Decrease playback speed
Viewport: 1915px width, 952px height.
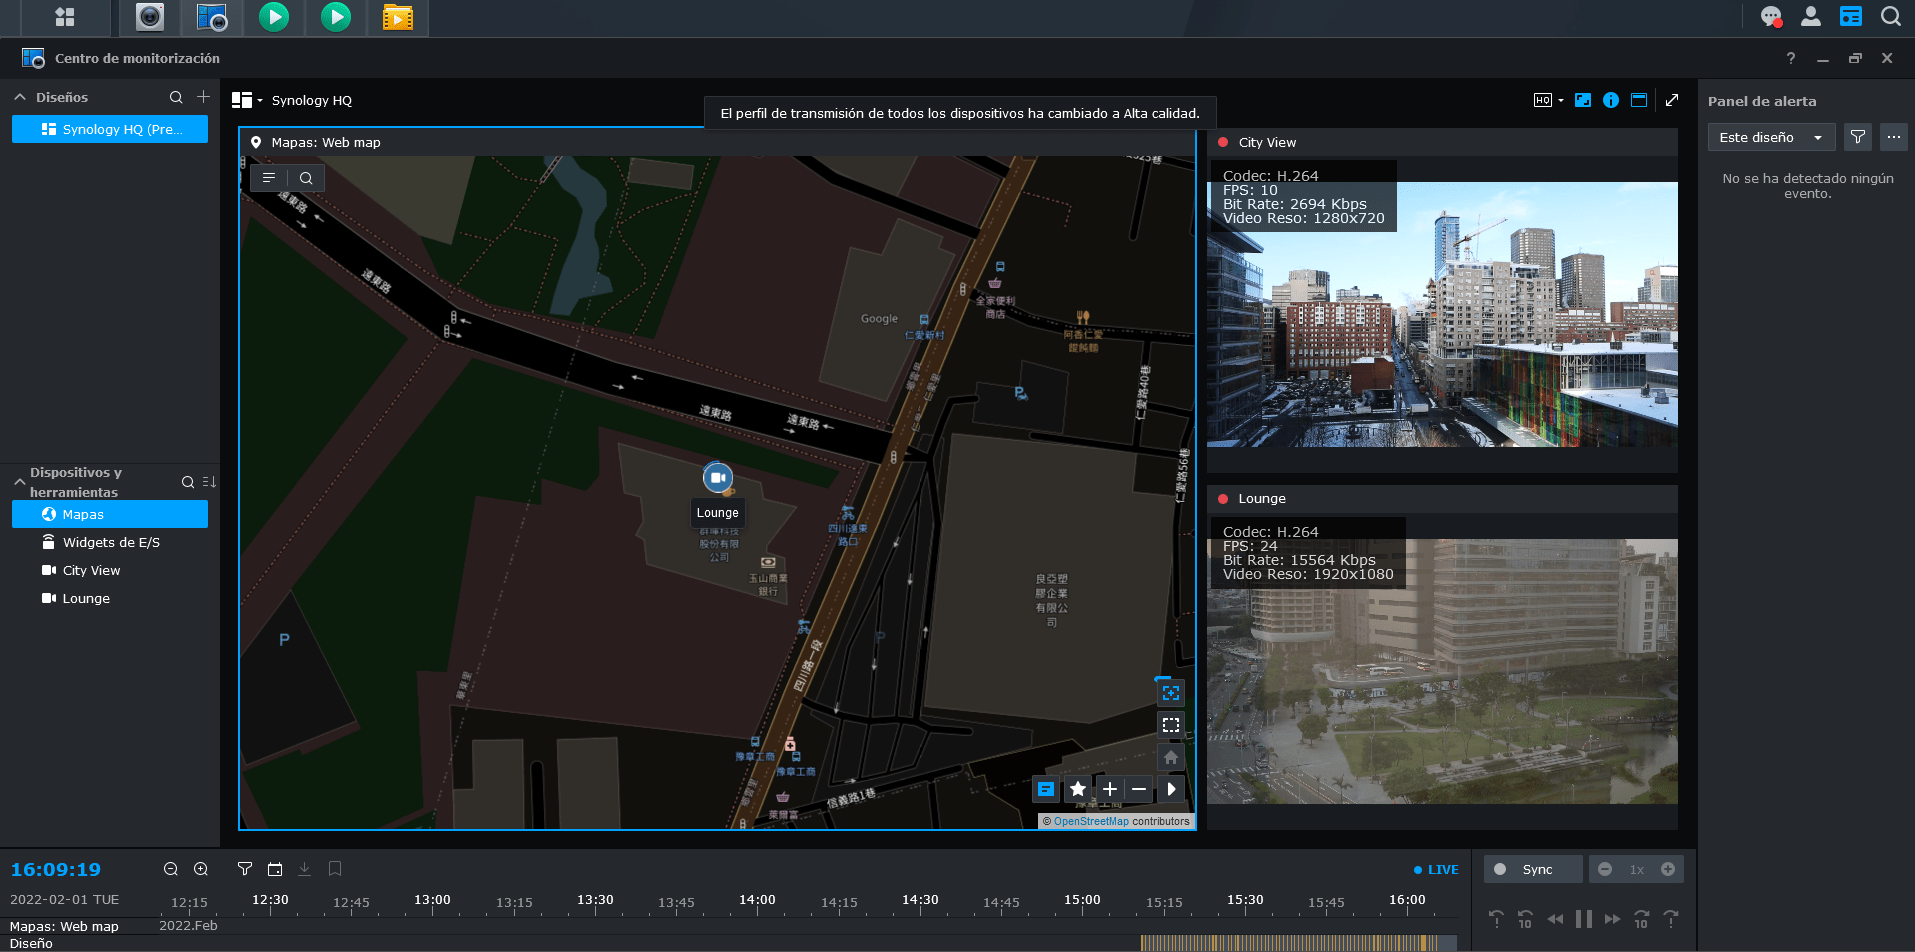[1605, 869]
